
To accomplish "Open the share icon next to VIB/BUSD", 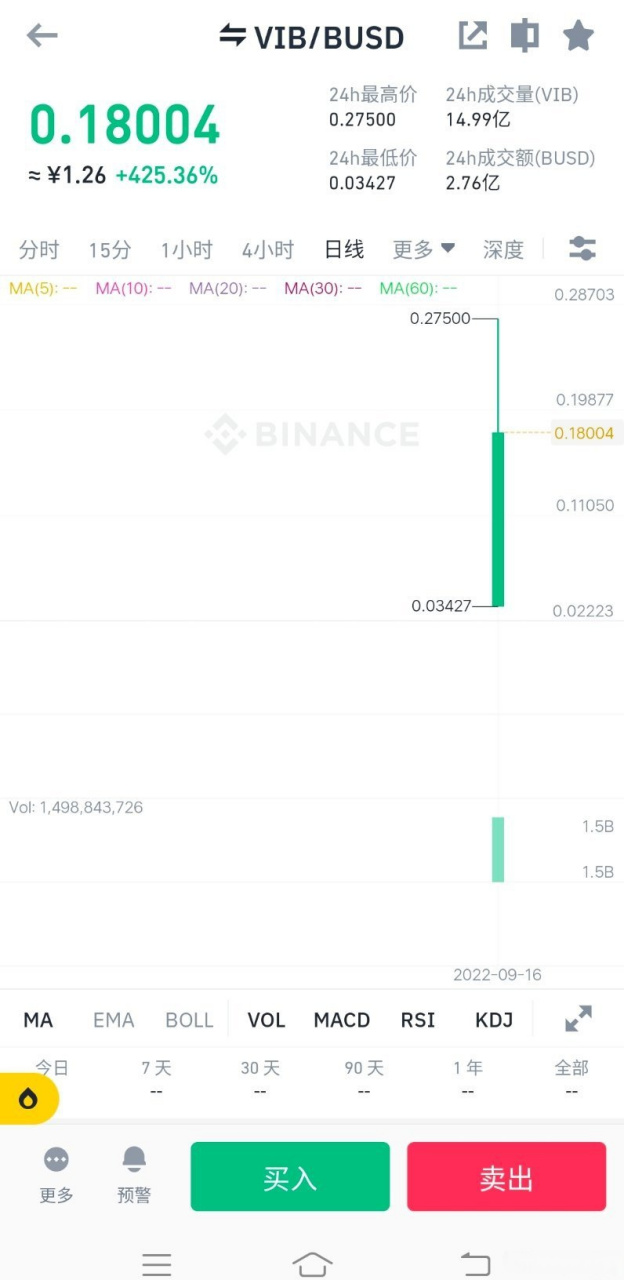I will [473, 36].
